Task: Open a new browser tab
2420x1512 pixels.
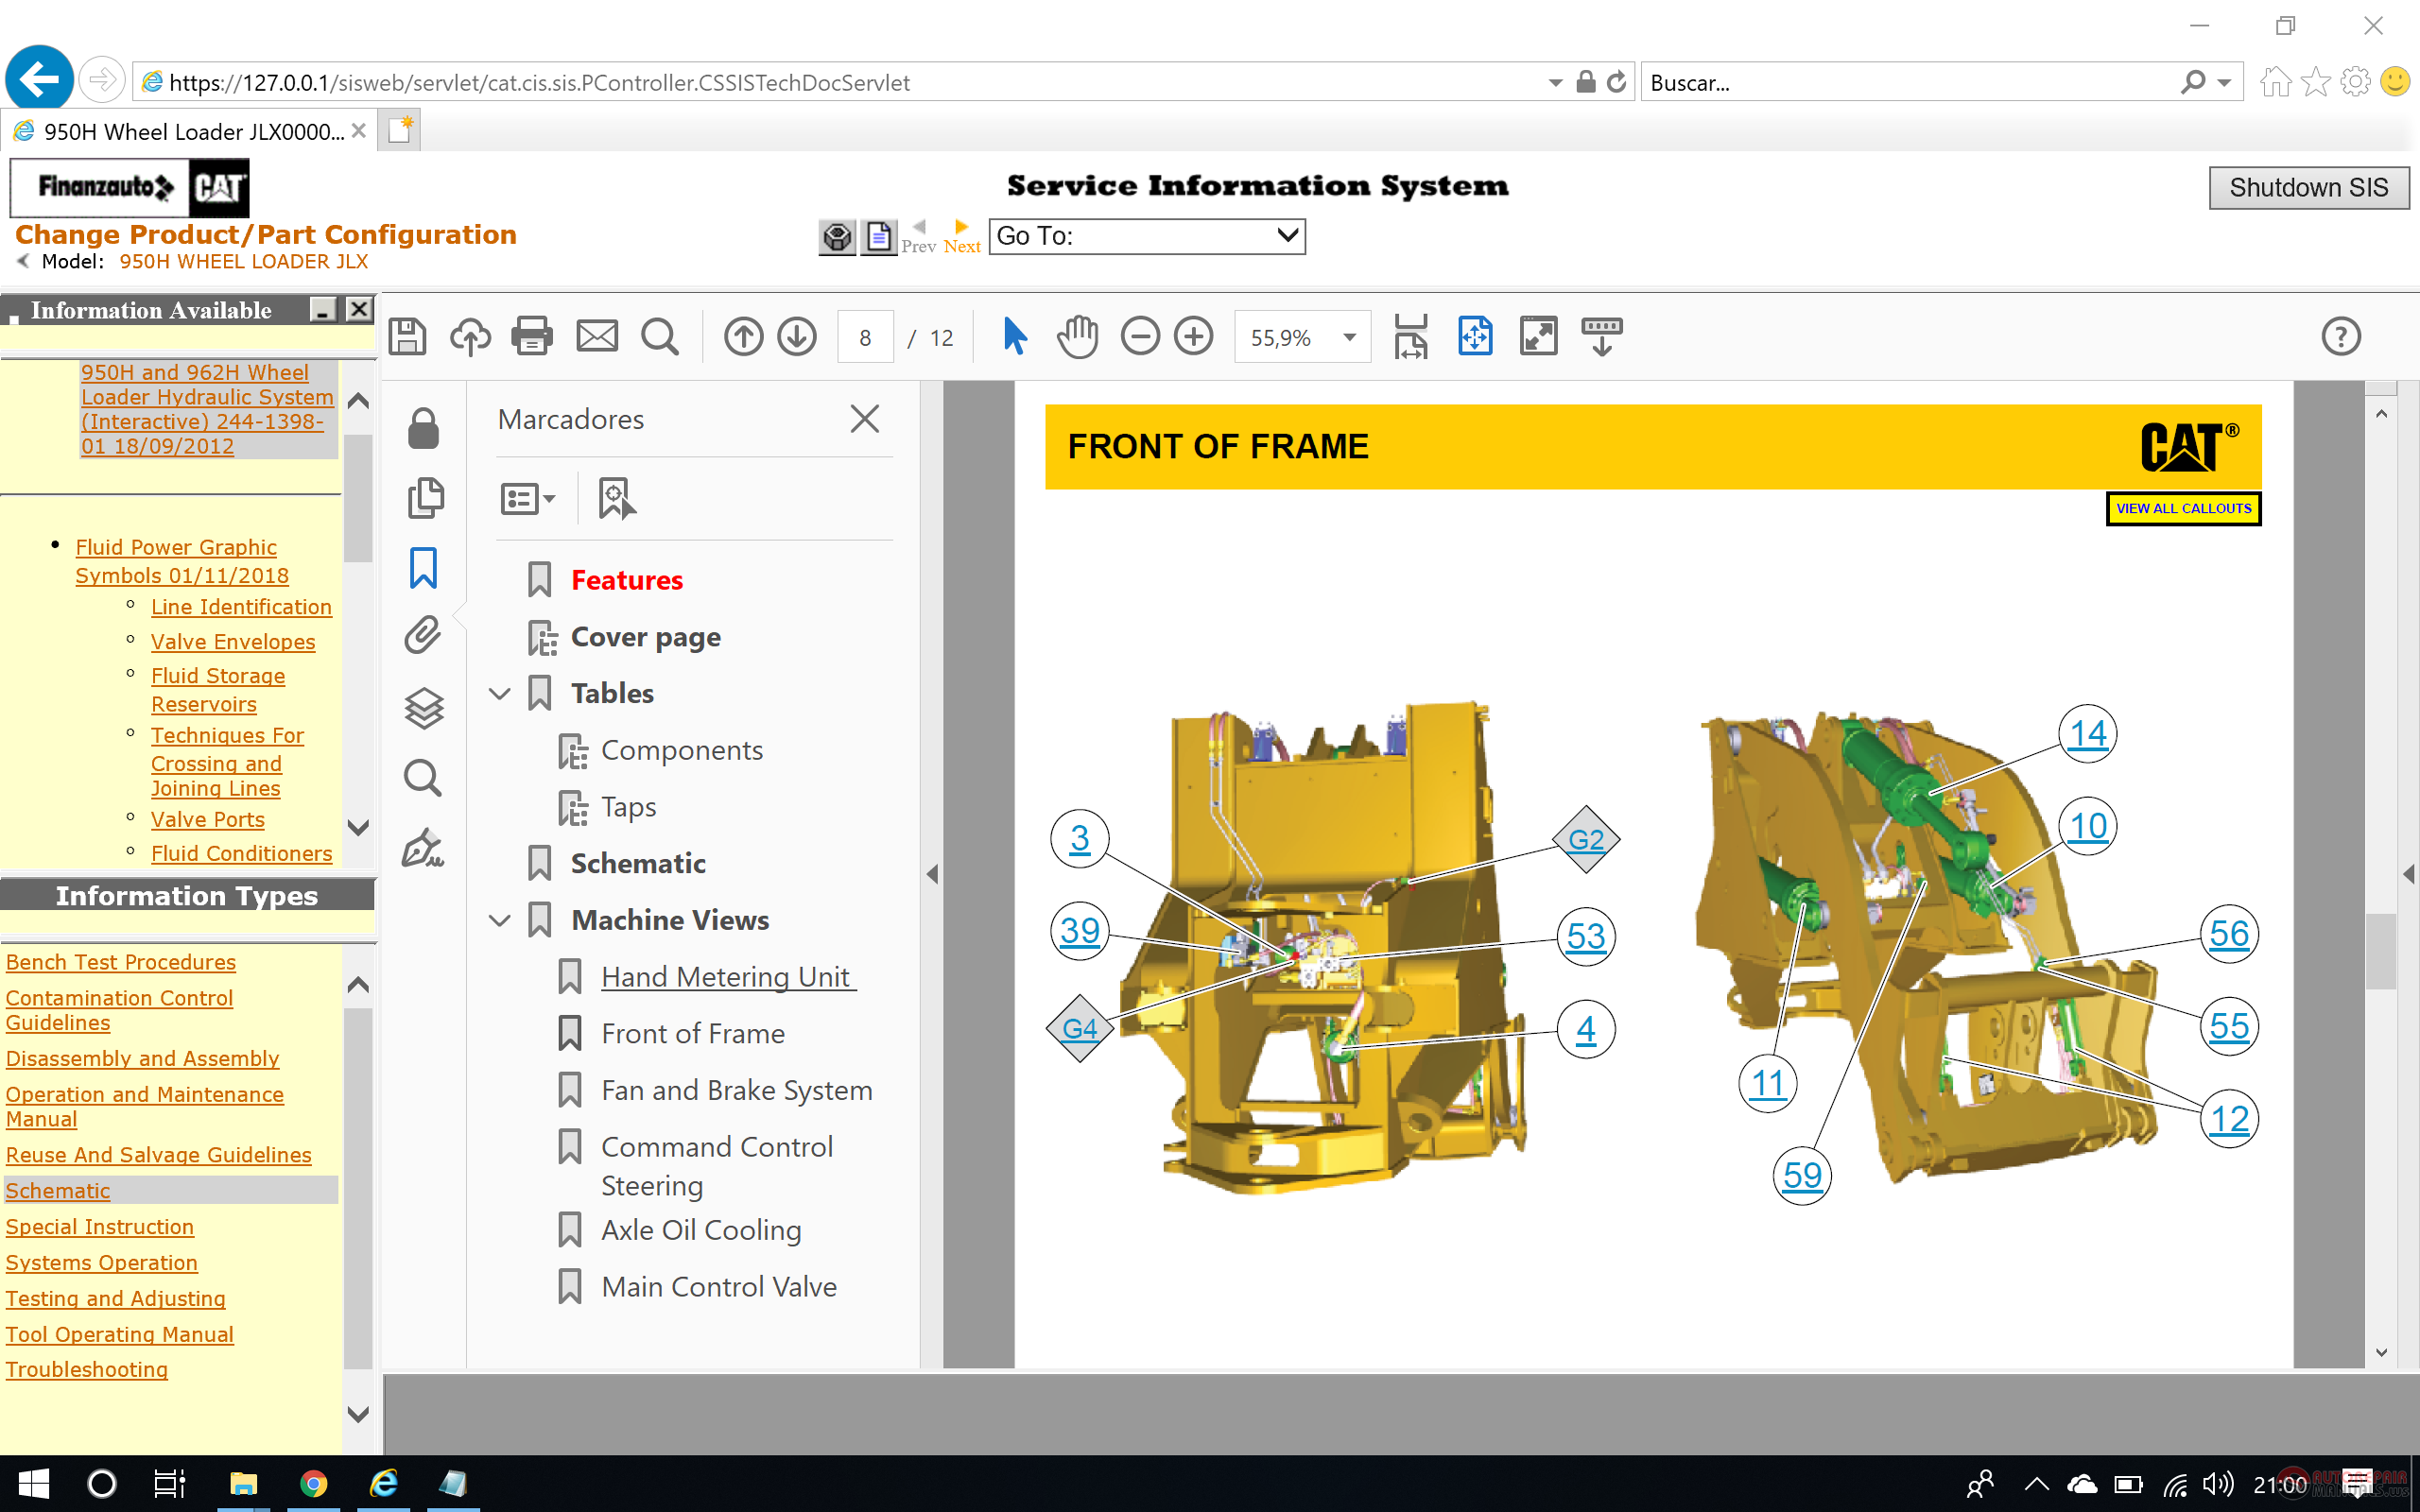Action: 400,131
